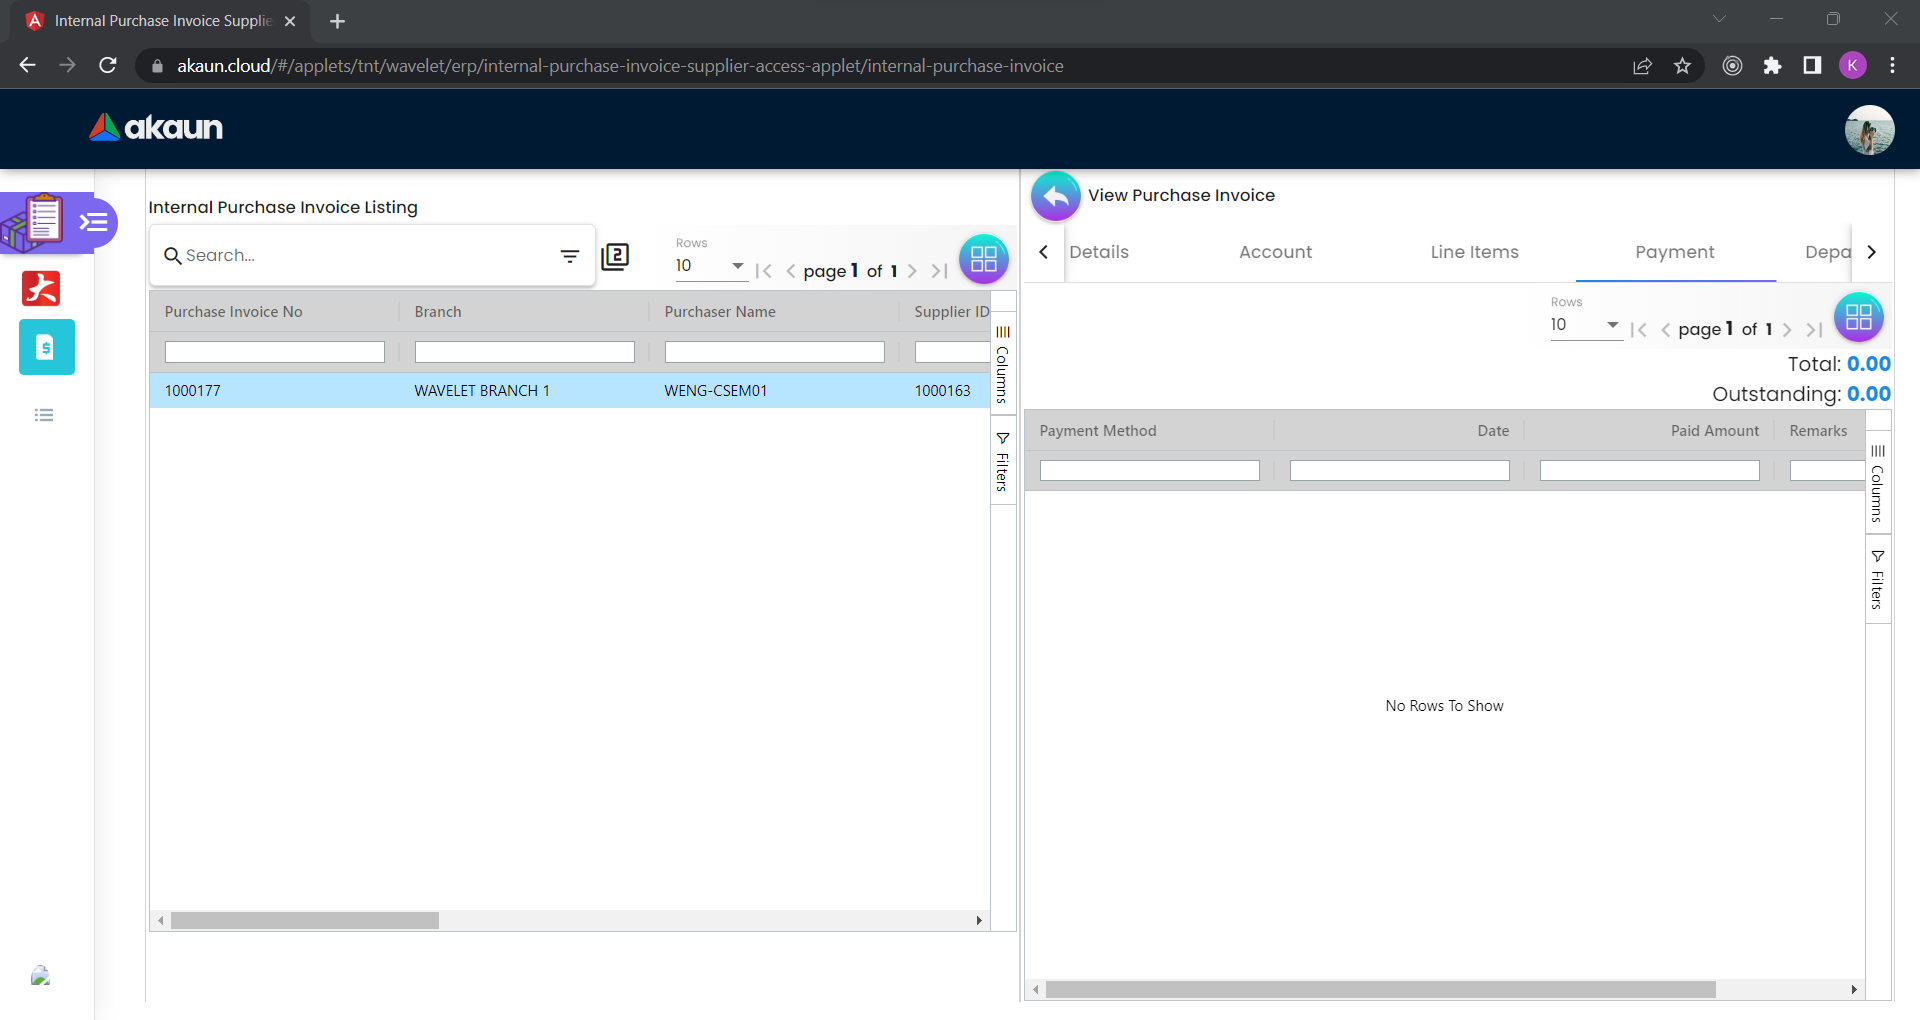Click the red Acrobat-style sidebar icon
The height and width of the screenshot is (1020, 1920).
coord(41,288)
